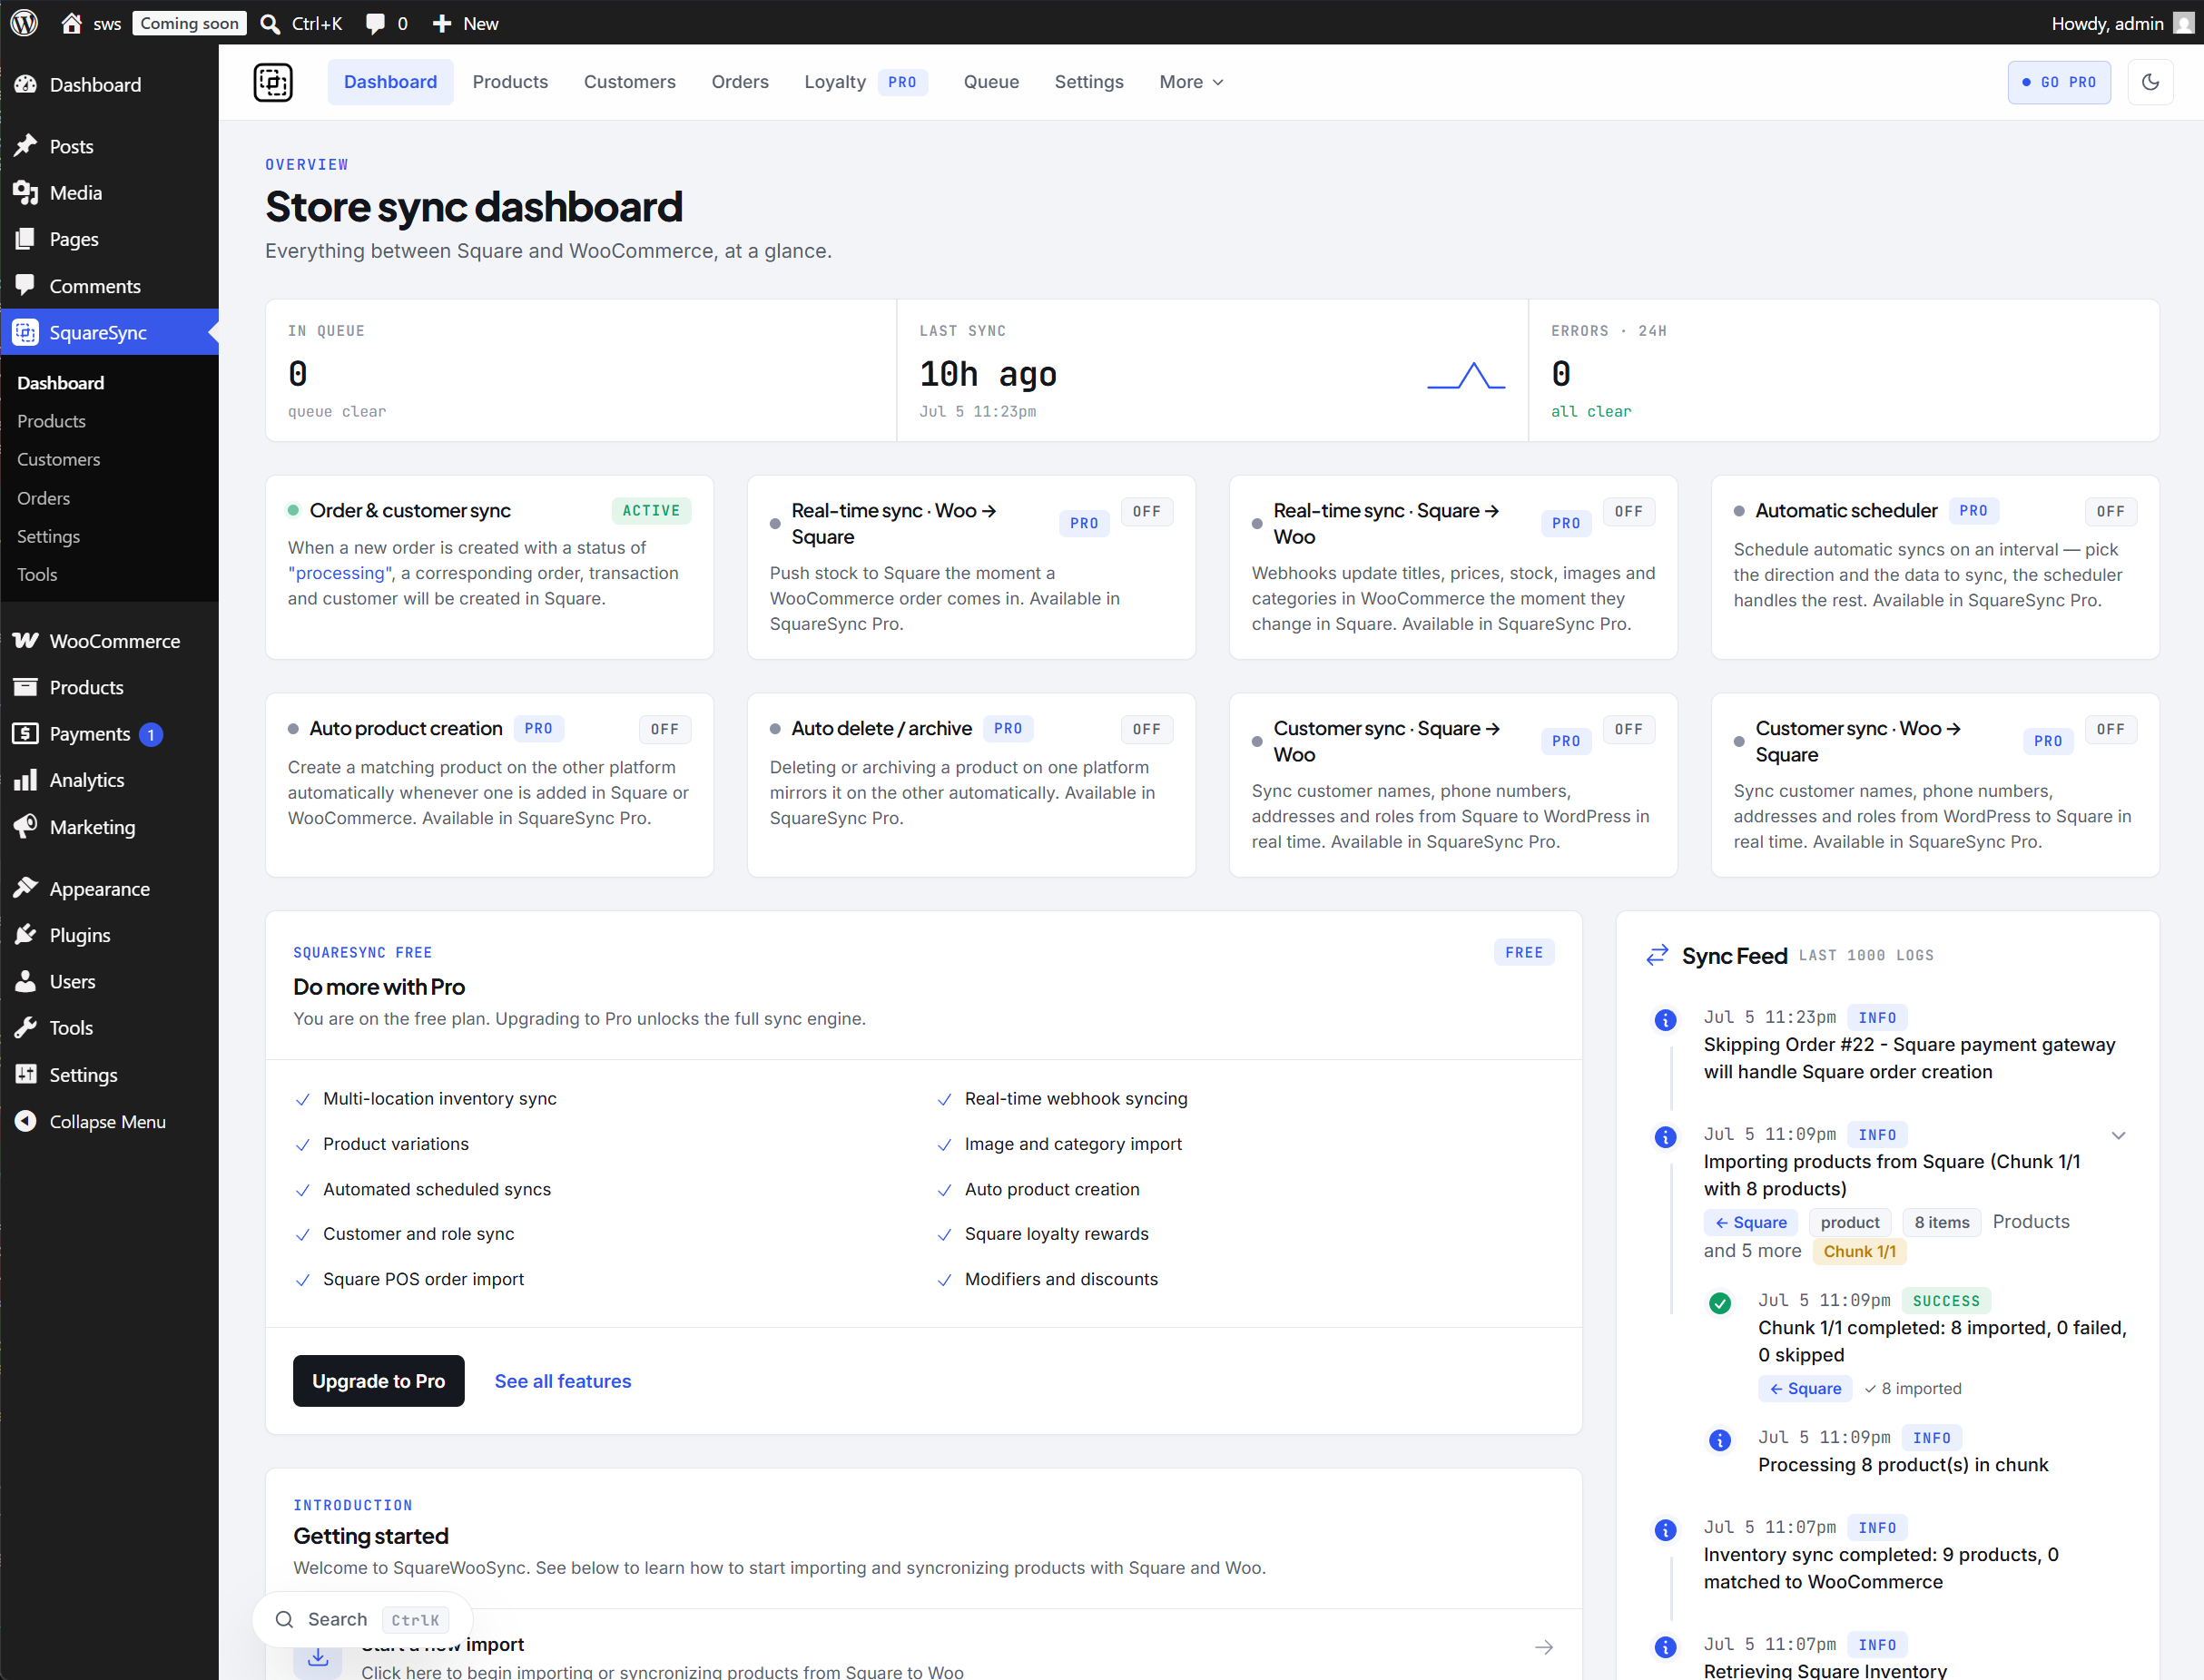Toggle OFF badge on Auto delete / archive
The image size is (2204, 1680).
[1147, 730]
